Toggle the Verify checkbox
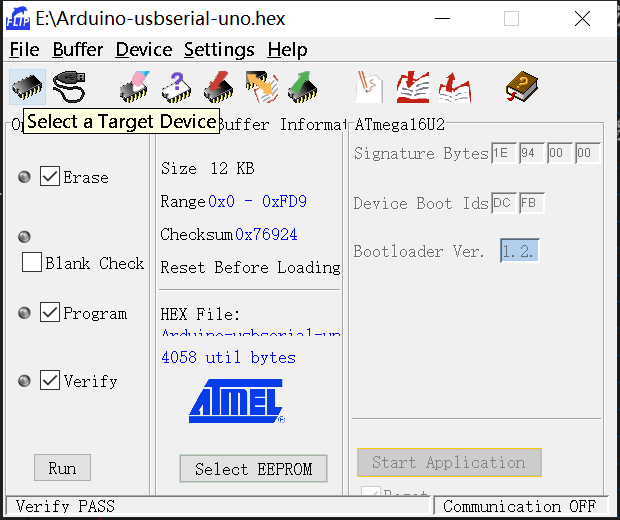The height and width of the screenshot is (520, 620). click(x=50, y=380)
